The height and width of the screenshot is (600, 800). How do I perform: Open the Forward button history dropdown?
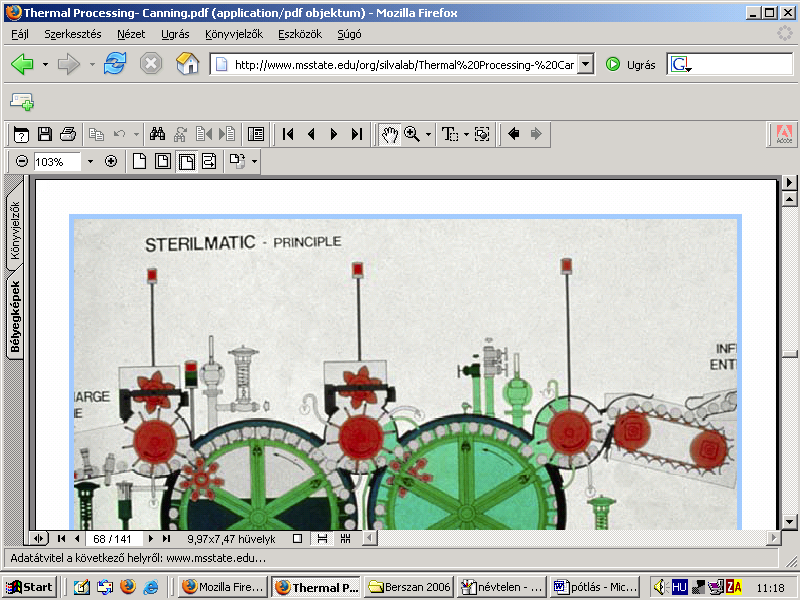coord(92,64)
